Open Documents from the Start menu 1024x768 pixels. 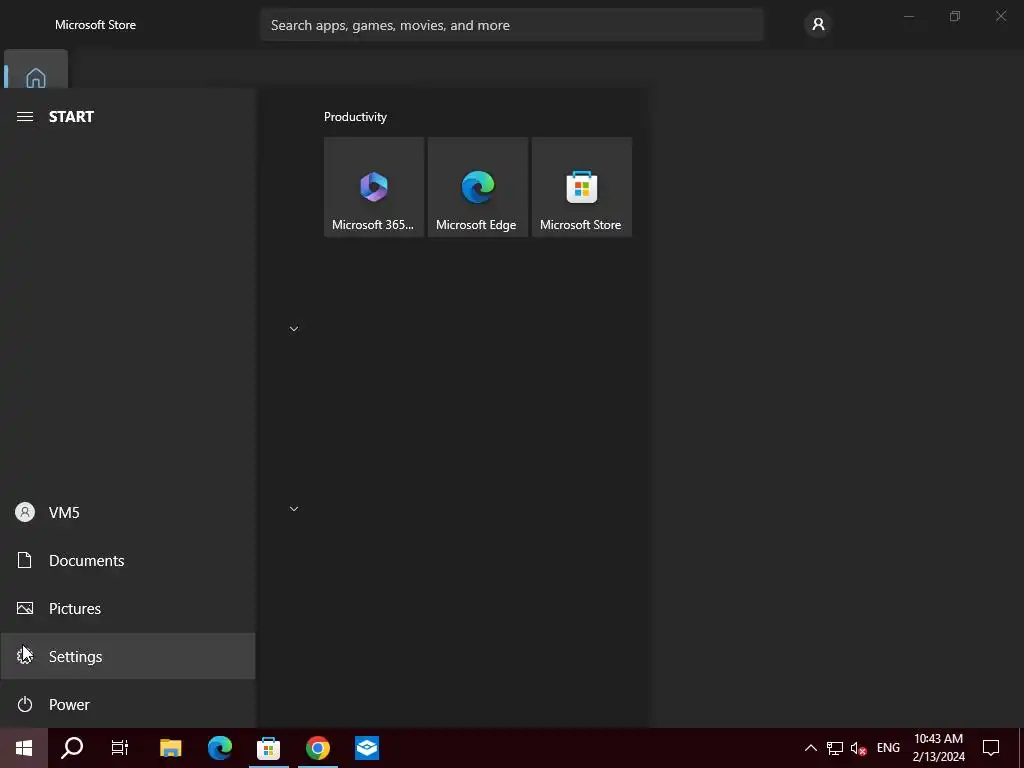click(x=128, y=560)
